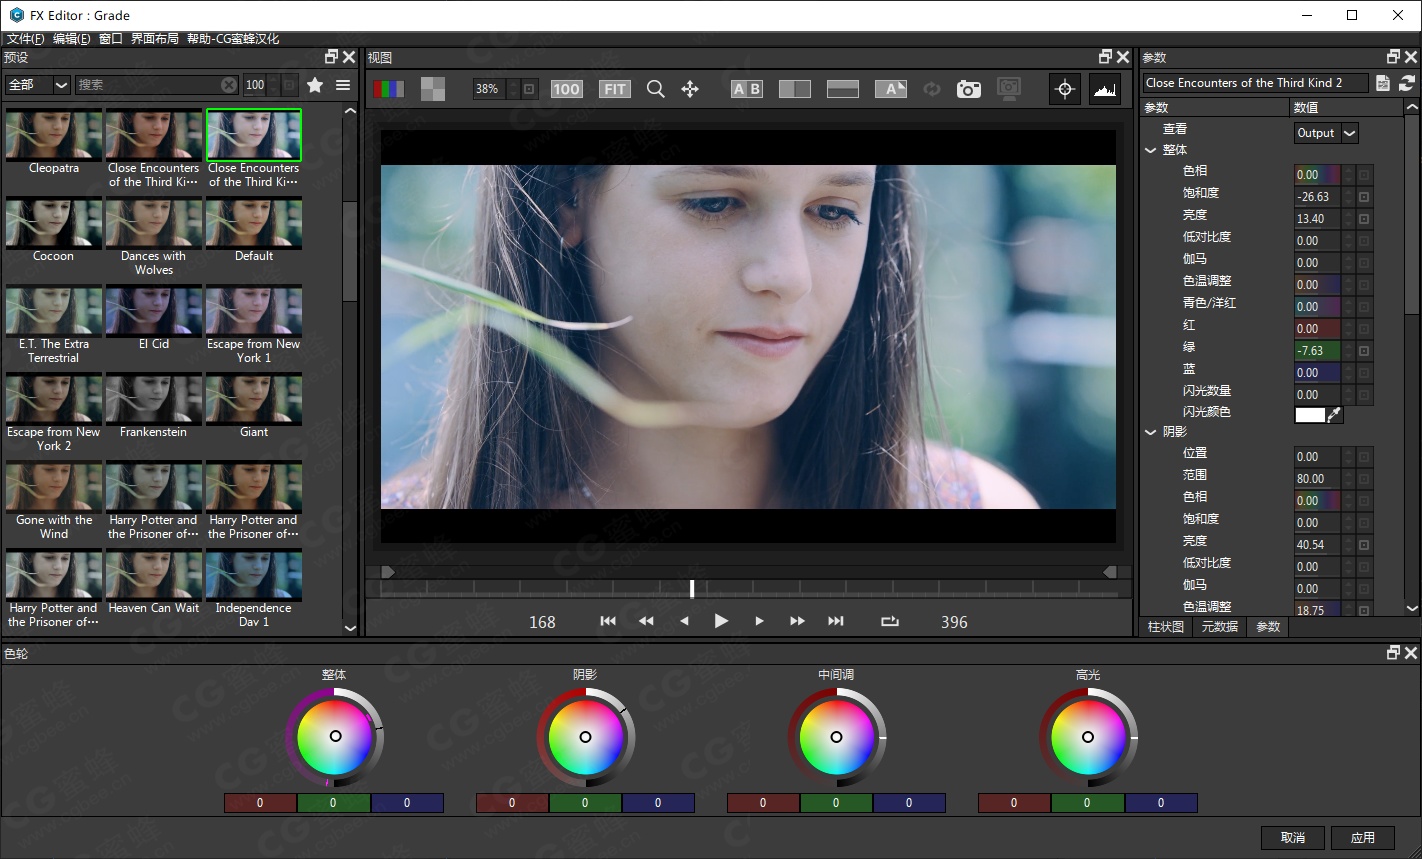Toggle the vertical split comparison

coord(795,89)
